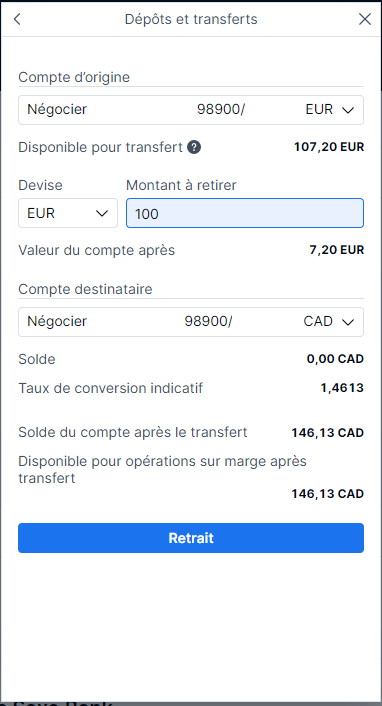This screenshot has height=706, width=382.
Task: Click Solde du compte après le transfert amount
Action: click(x=327, y=433)
